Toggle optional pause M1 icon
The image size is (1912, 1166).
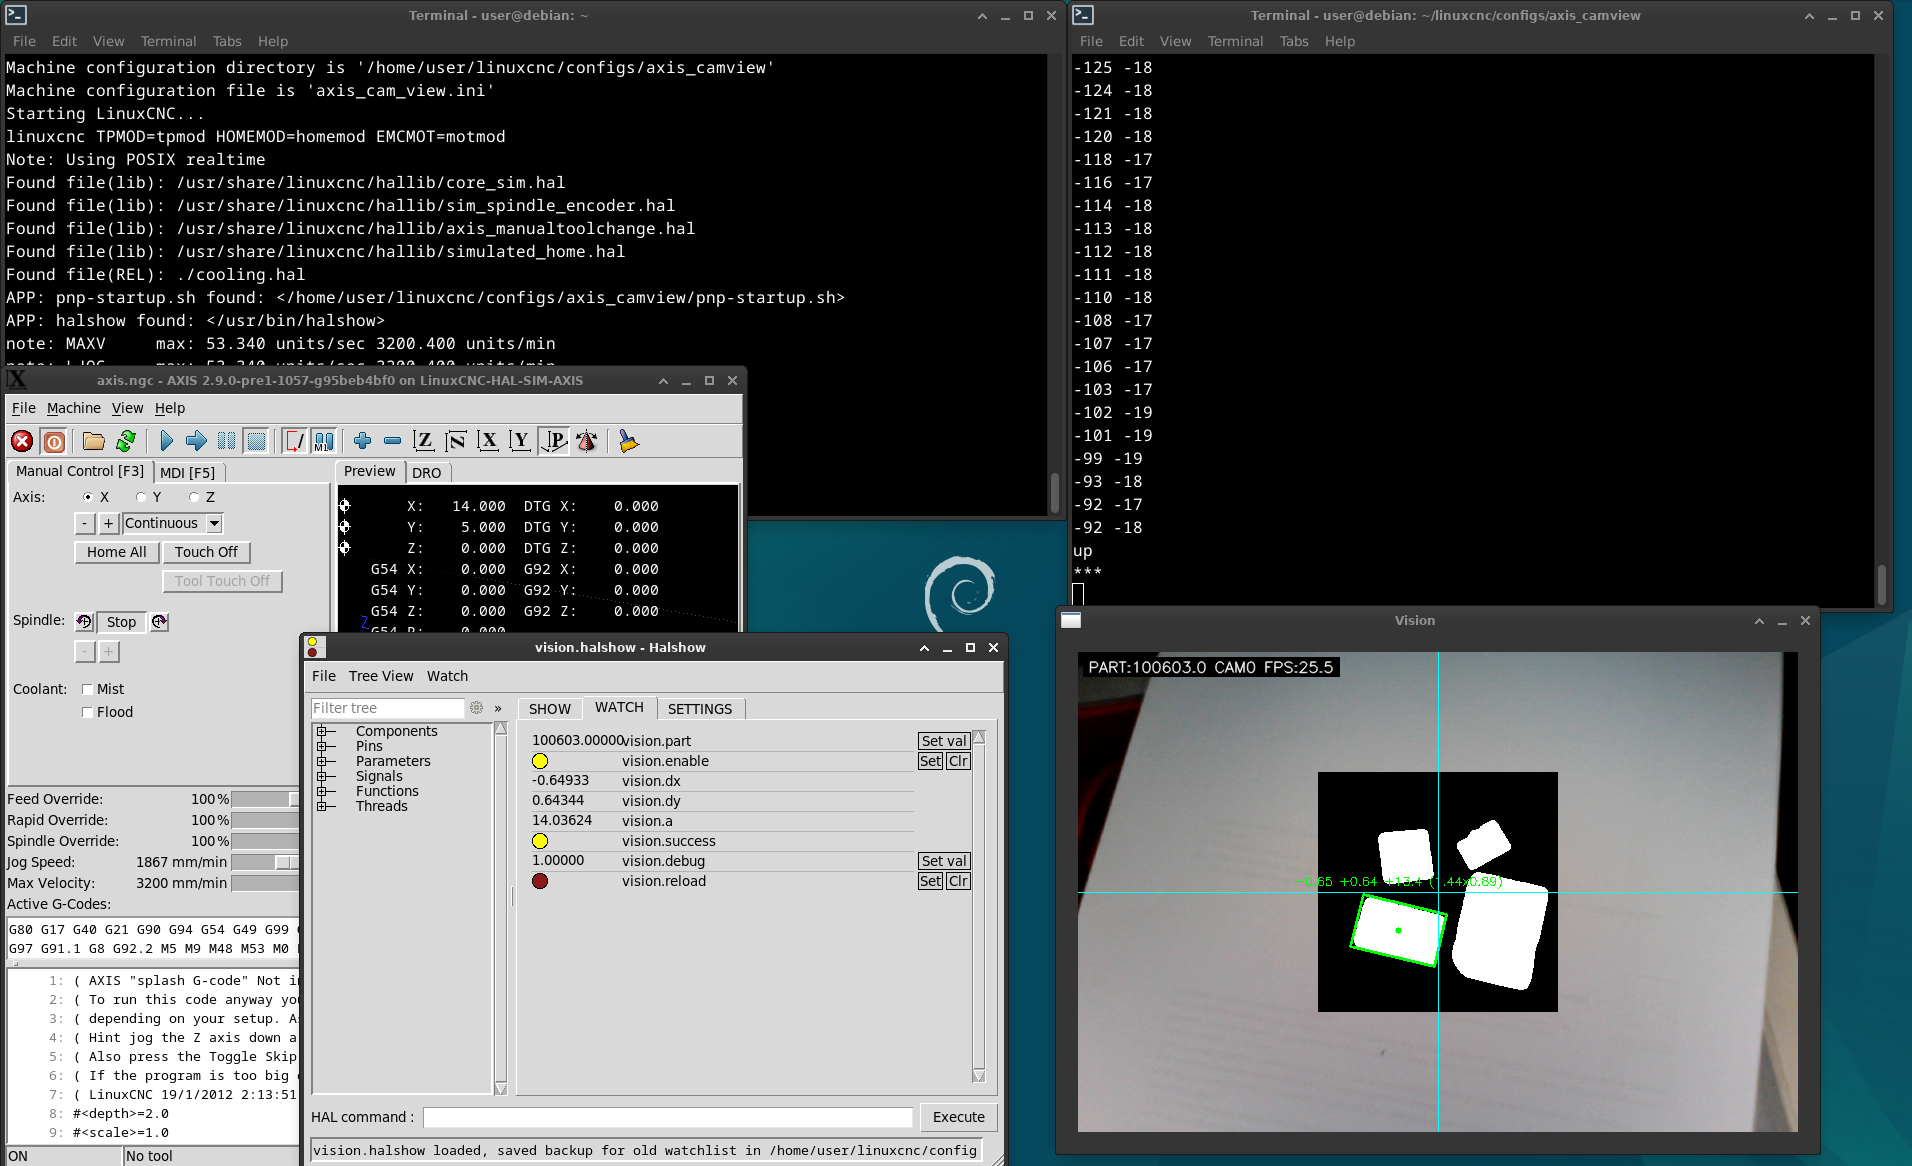point(324,441)
